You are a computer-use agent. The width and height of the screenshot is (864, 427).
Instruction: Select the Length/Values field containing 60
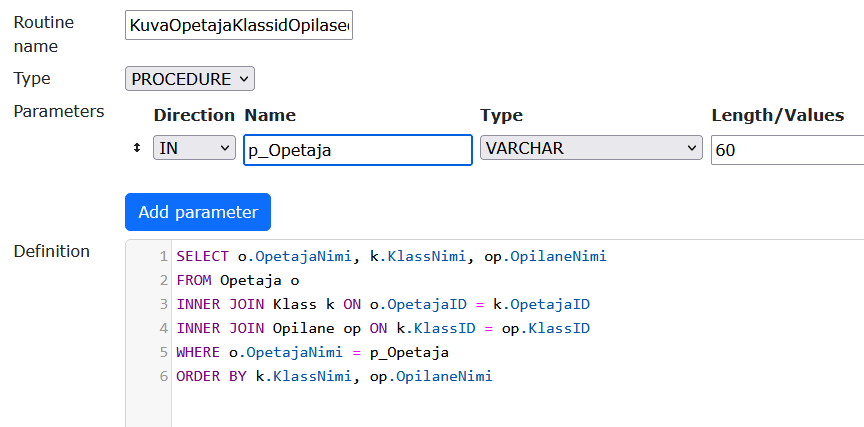coord(786,150)
